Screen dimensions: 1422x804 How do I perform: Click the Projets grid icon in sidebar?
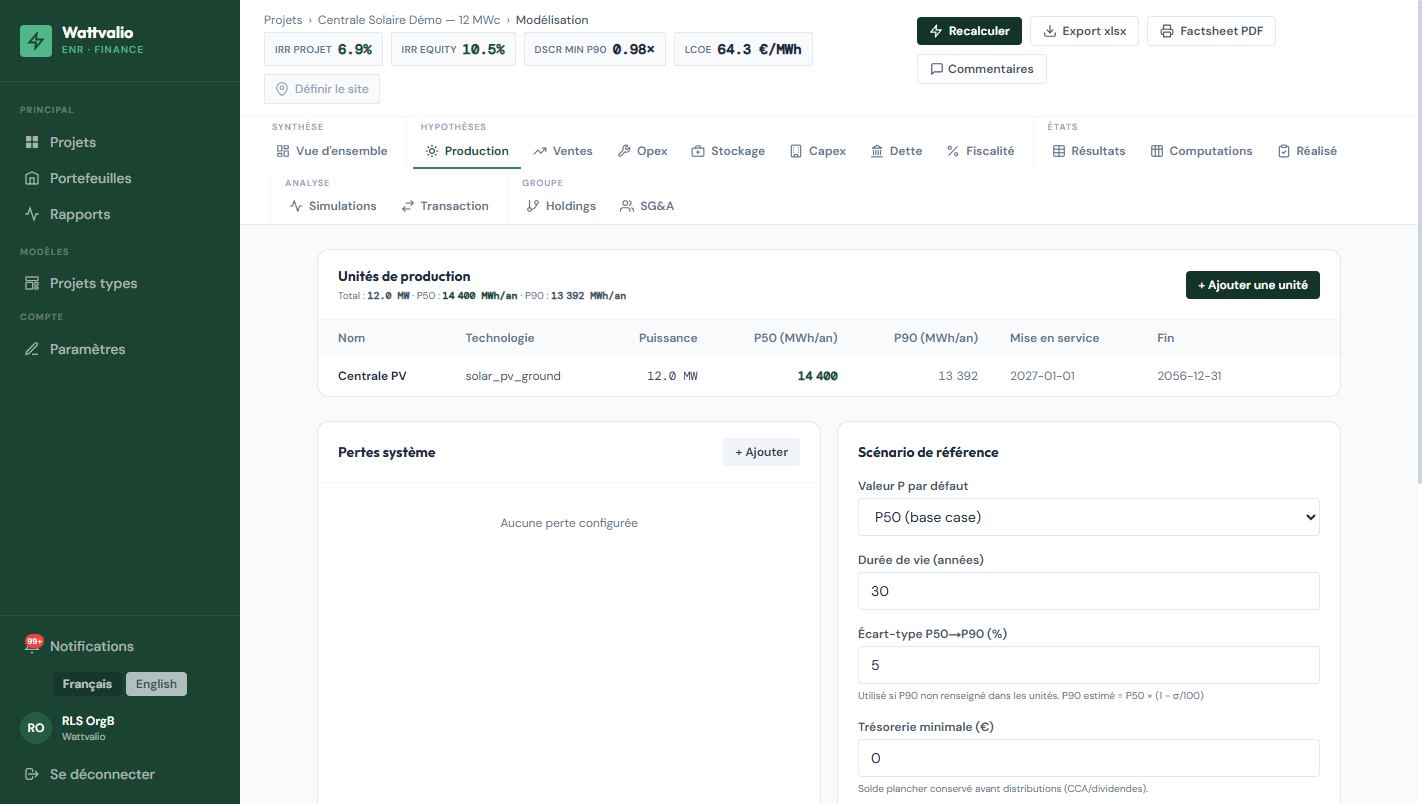click(32, 142)
